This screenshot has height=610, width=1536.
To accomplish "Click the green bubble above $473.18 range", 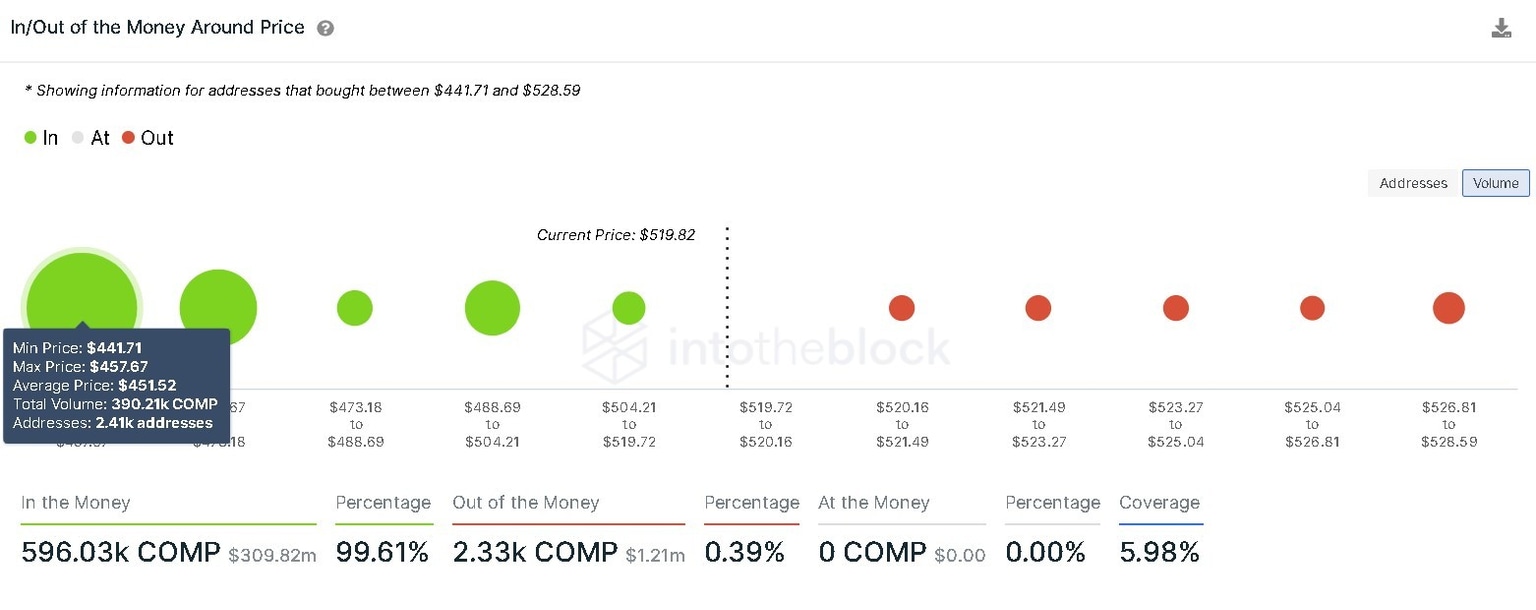I will 355,308.
